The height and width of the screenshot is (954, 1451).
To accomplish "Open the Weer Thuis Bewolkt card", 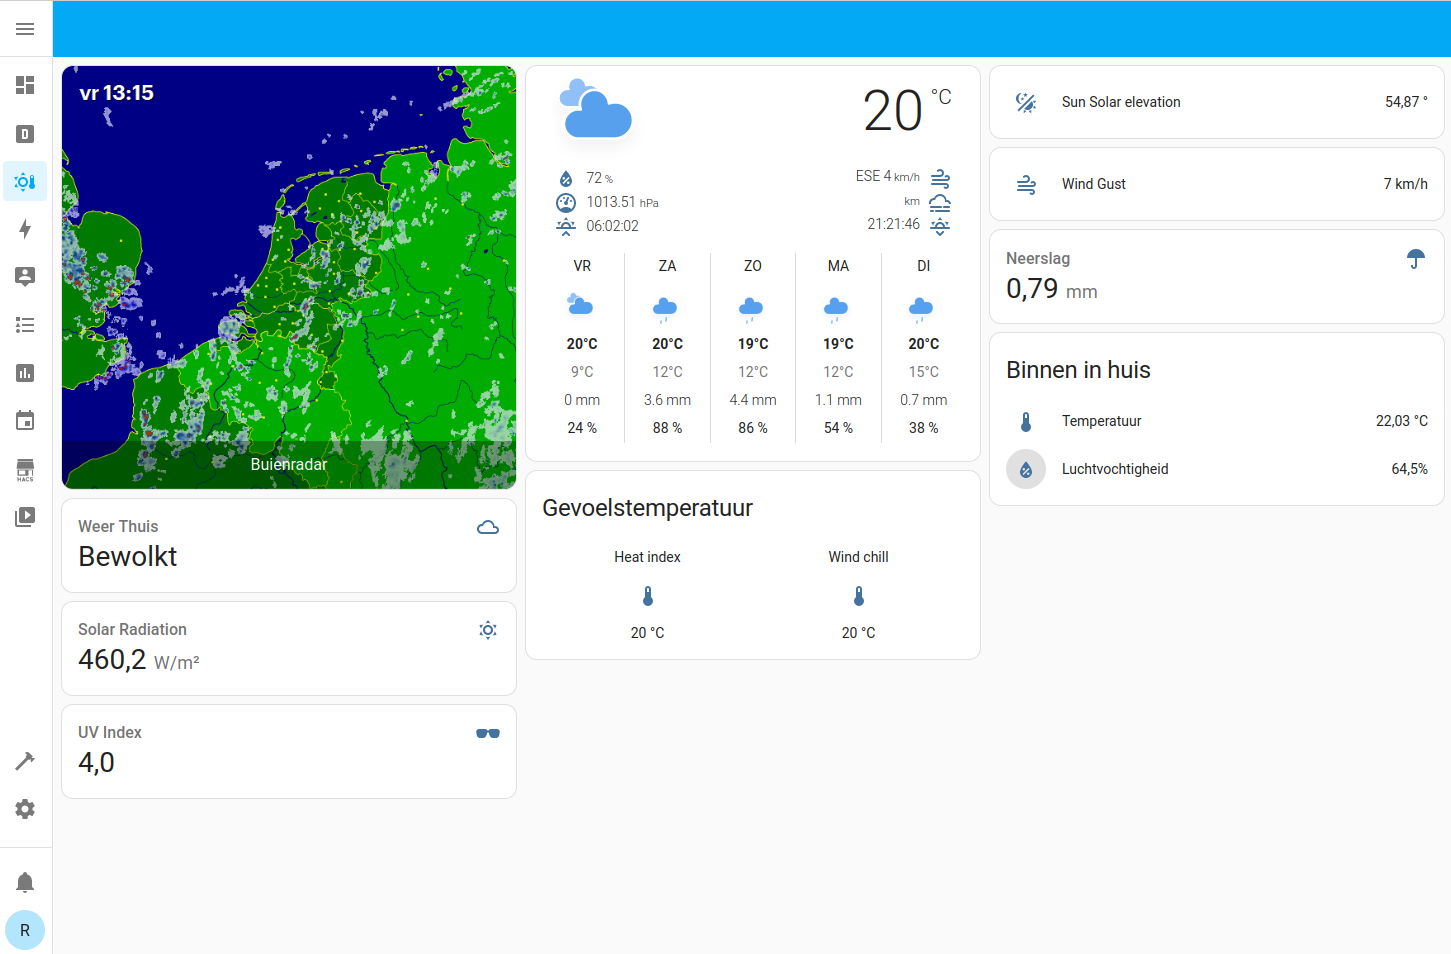I will 289,545.
